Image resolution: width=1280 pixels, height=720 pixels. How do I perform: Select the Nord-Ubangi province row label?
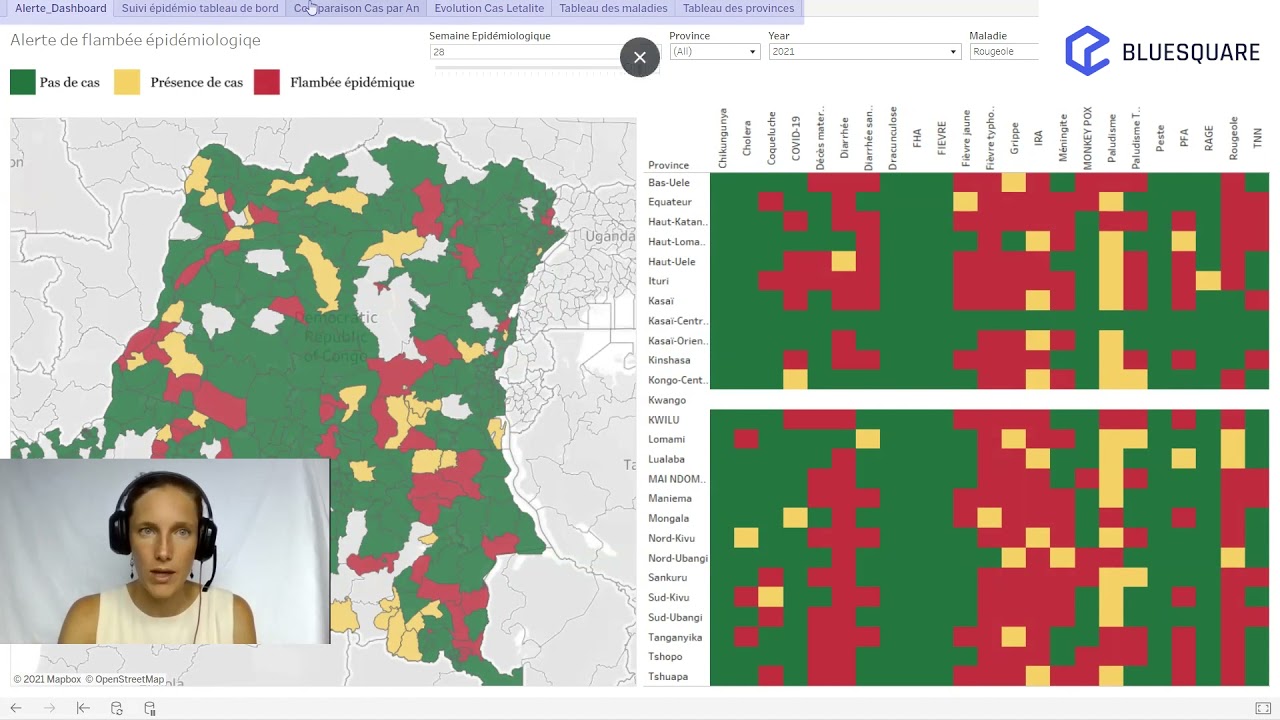click(x=678, y=558)
